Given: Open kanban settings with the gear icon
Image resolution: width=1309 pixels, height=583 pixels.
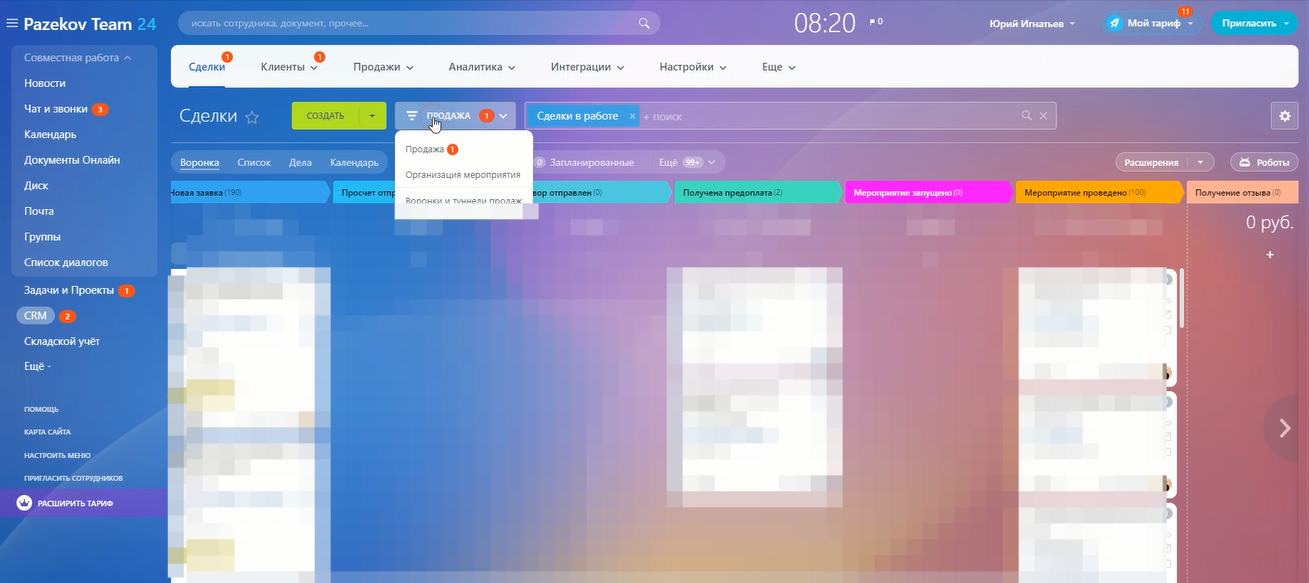Looking at the screenshot, I should [1284, 116].
